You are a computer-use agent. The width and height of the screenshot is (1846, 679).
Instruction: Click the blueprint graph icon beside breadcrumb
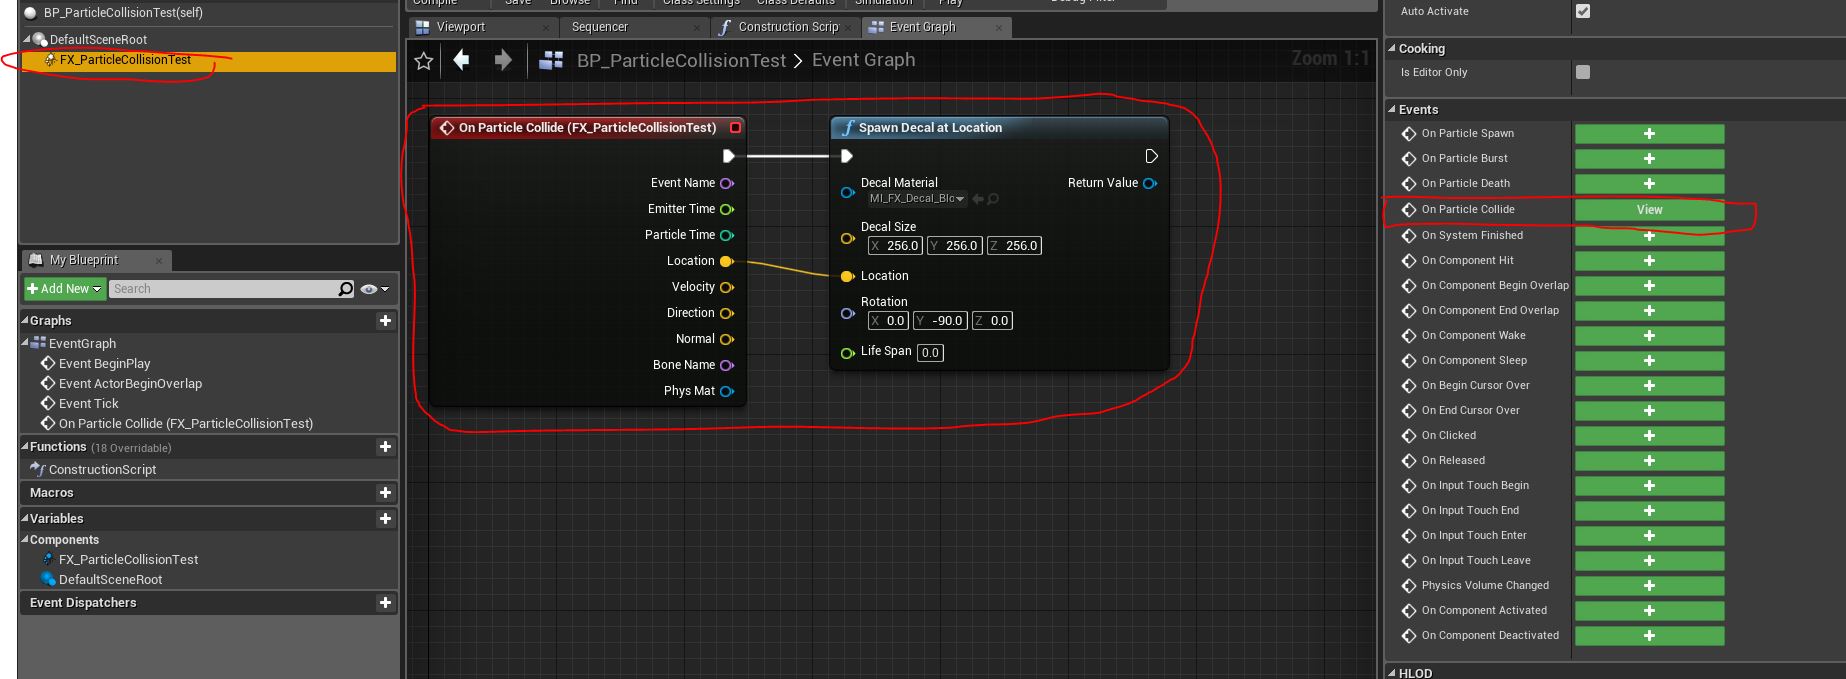551,60
